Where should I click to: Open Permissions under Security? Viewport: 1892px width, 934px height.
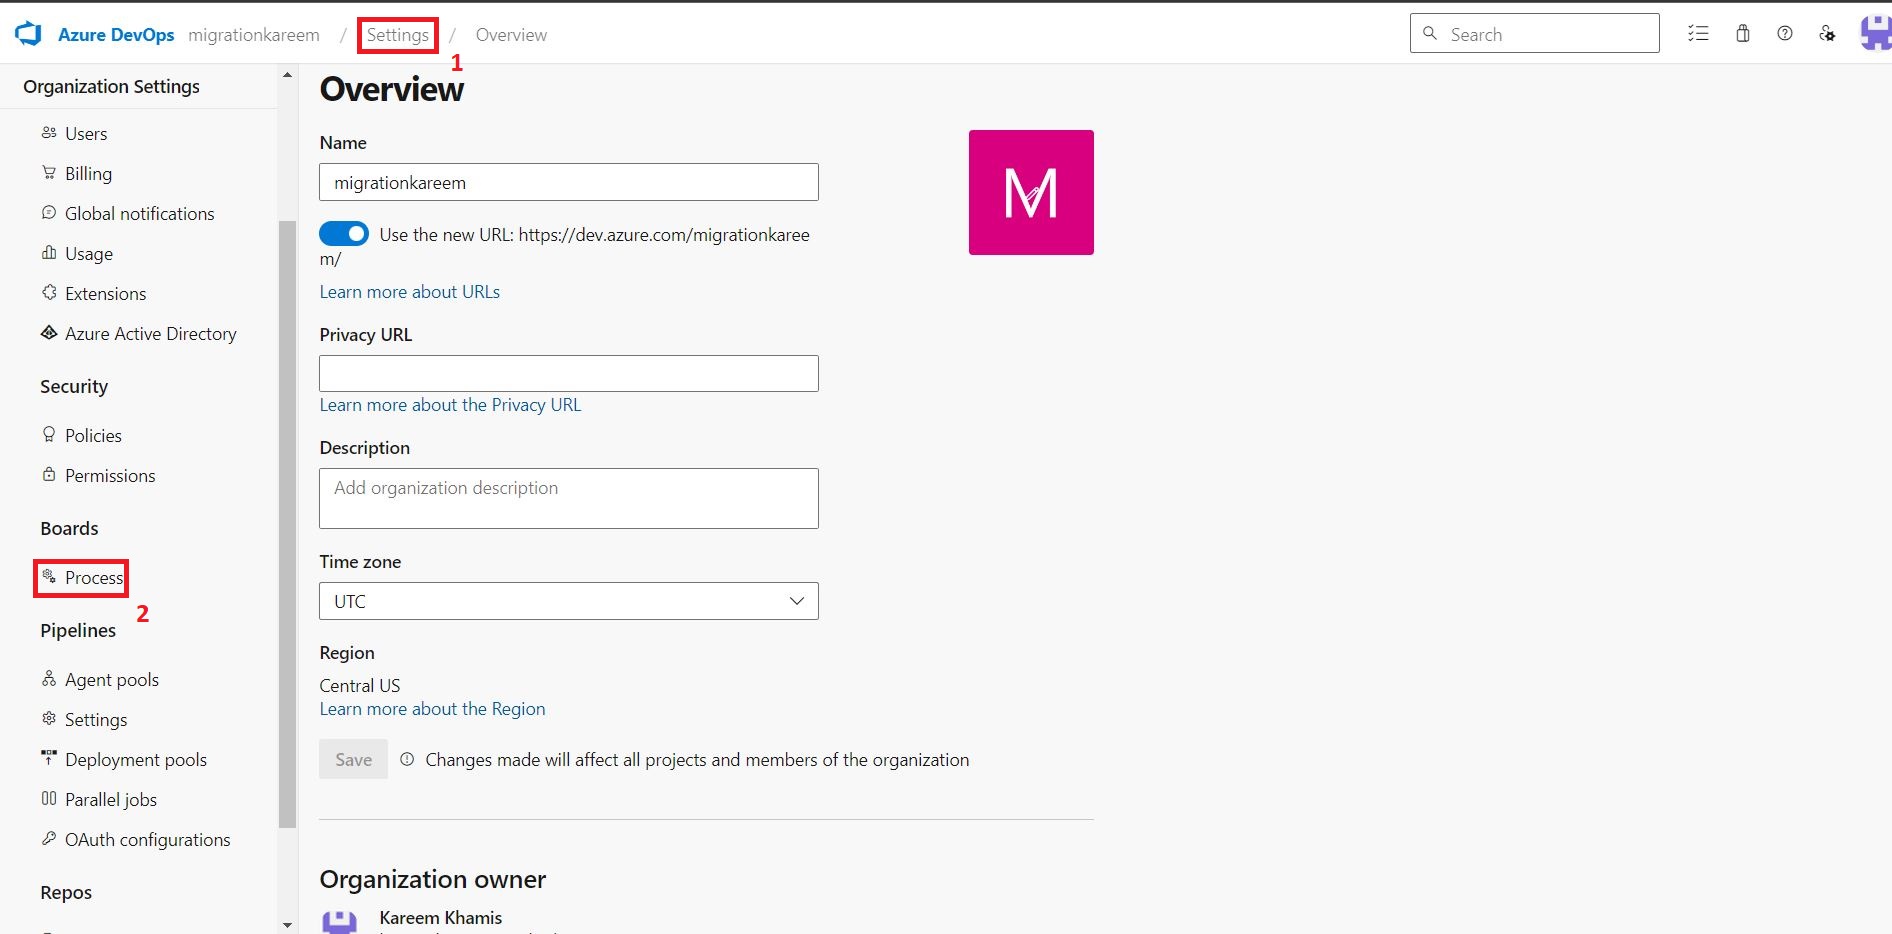pos(109,475)
